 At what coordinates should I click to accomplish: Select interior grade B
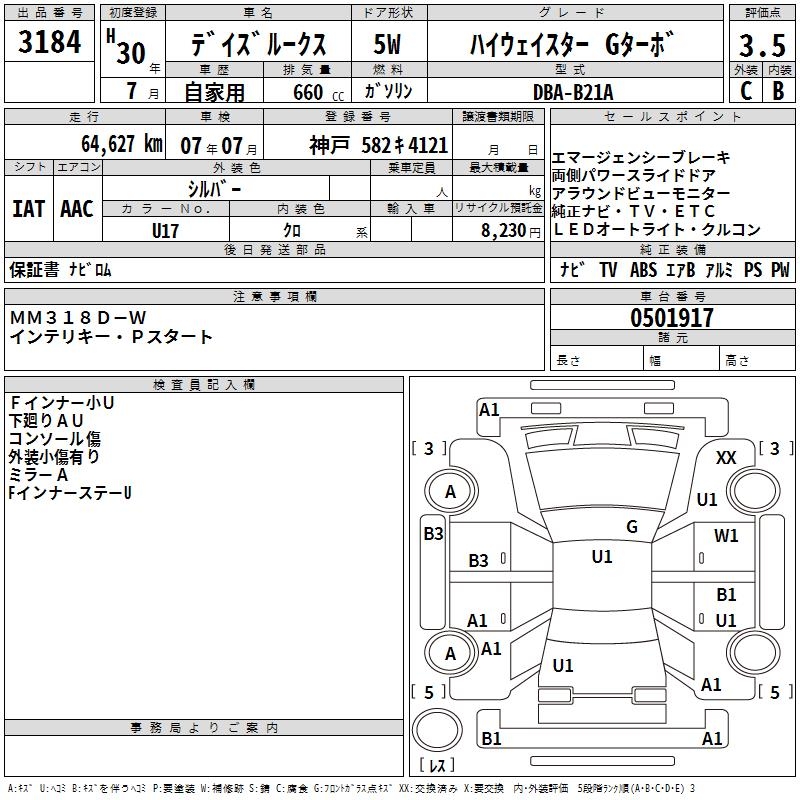coord(779,91)
